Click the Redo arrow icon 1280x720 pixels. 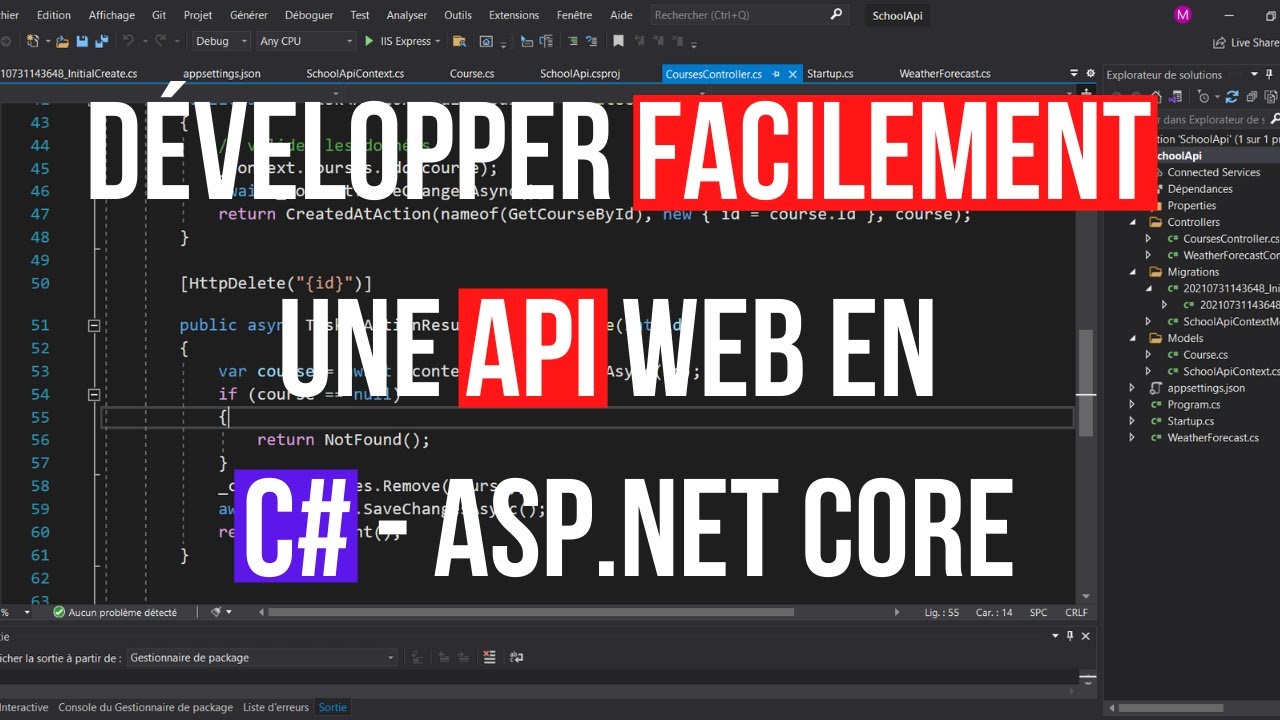click(x=160, y=41)
